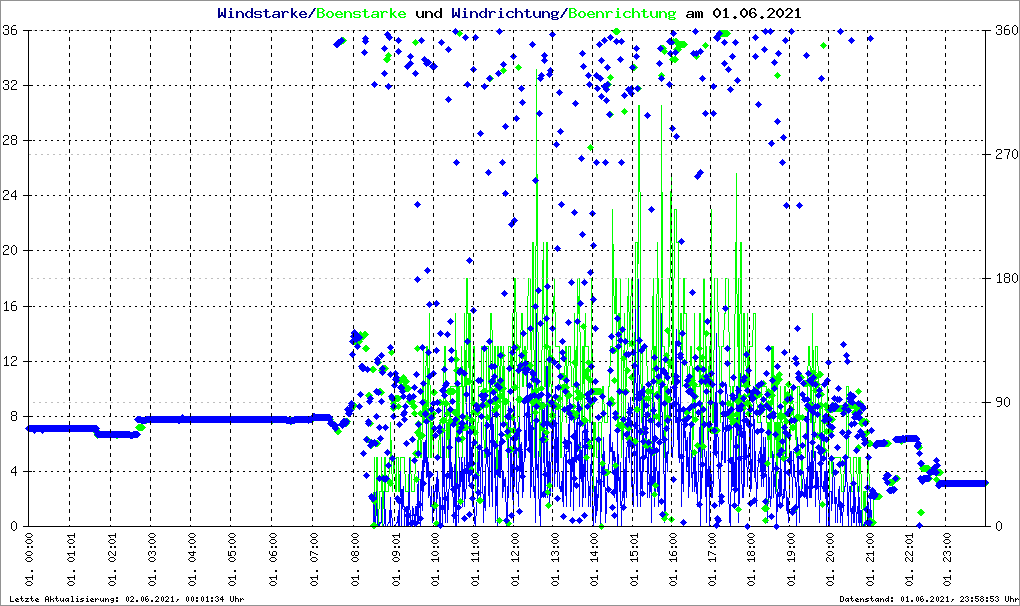Screen dimensions: 1020x606
Task: Click the "01. 05:00" time axis label
Action: point(232,559)
